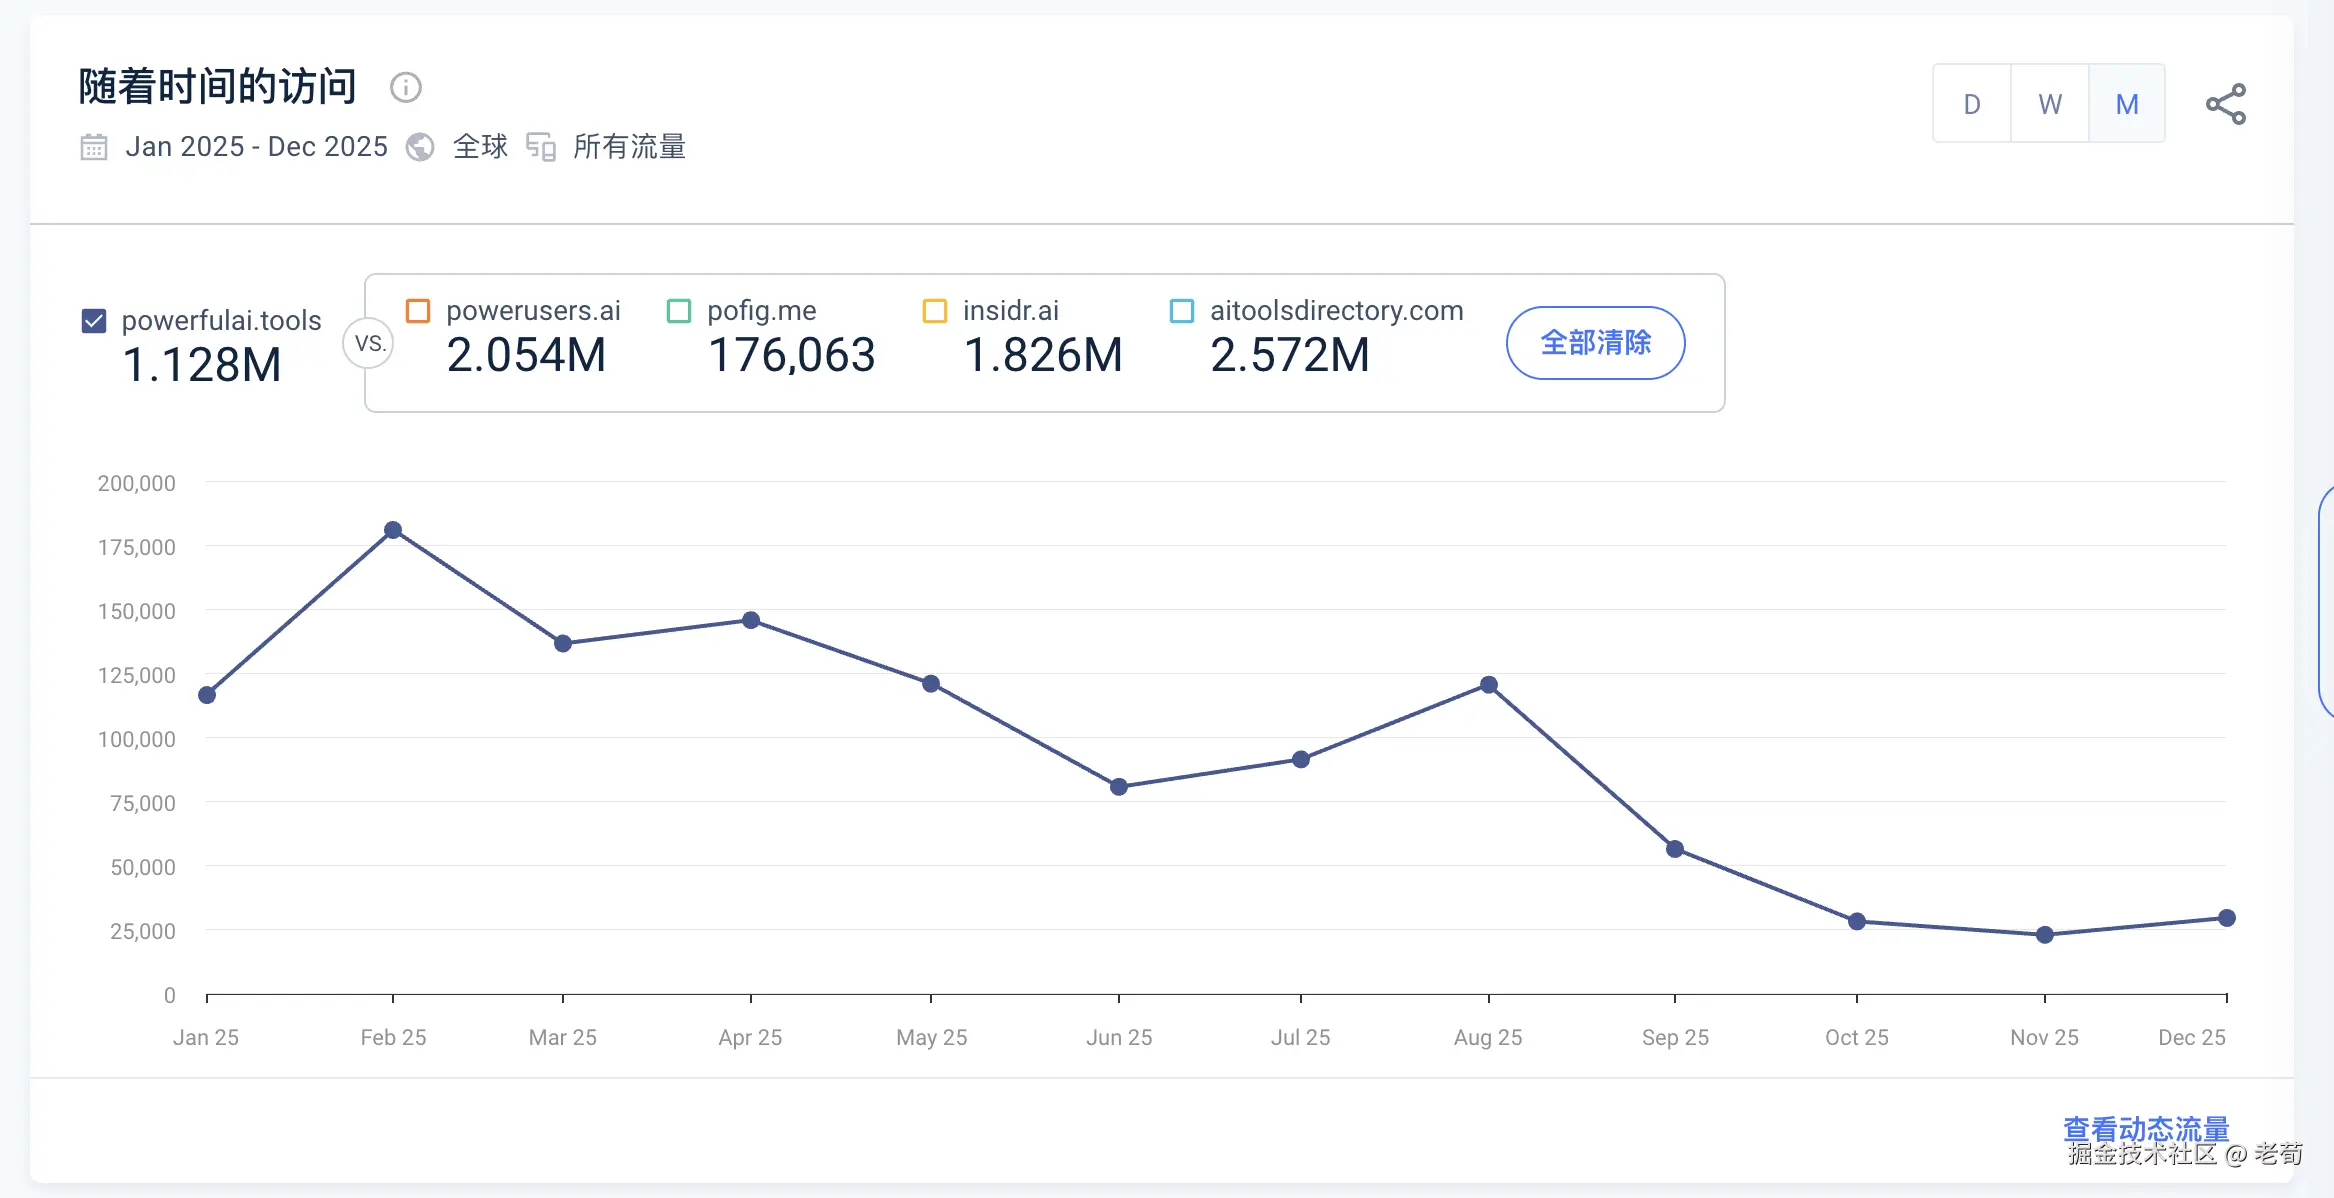Click the share icon

pyautogui.click(x=2226, y=104)
